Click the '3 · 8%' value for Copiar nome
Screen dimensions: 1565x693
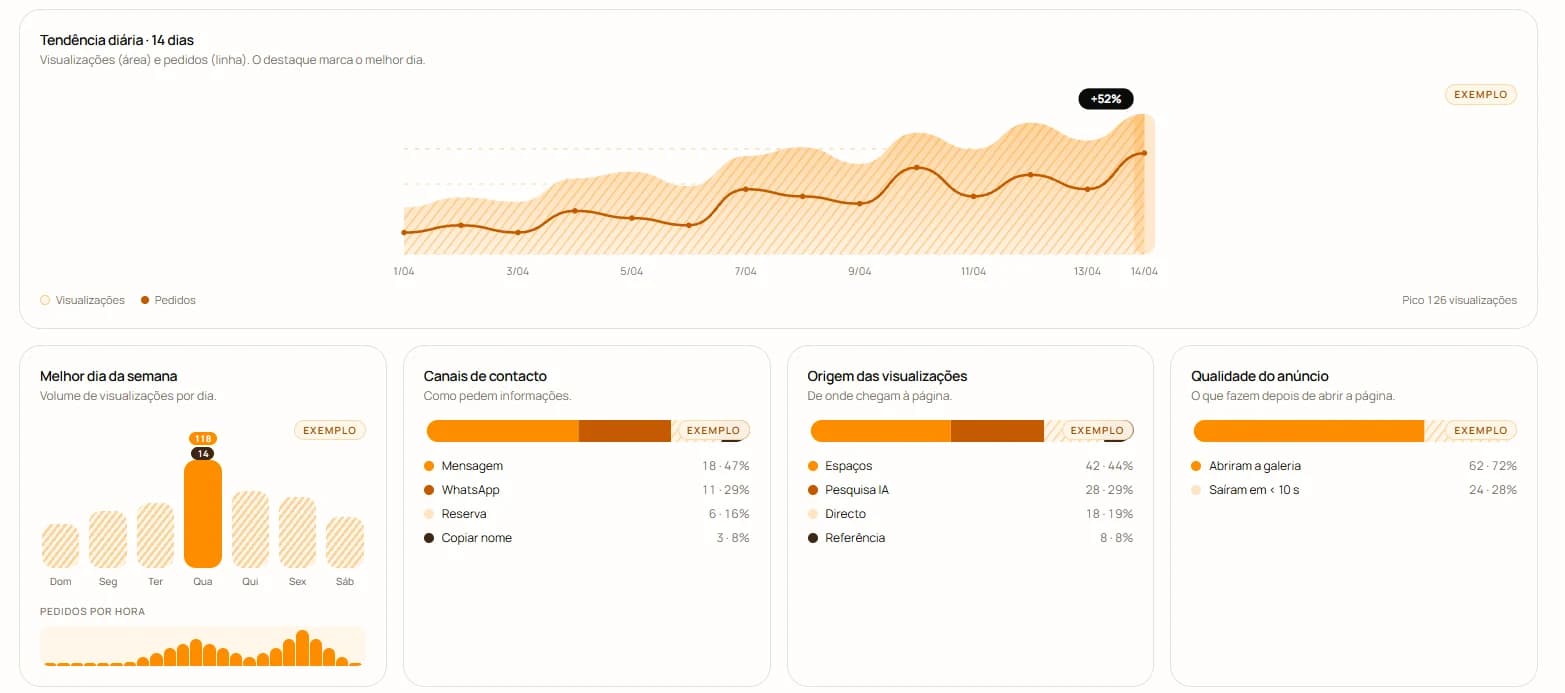tap(732, 538)
